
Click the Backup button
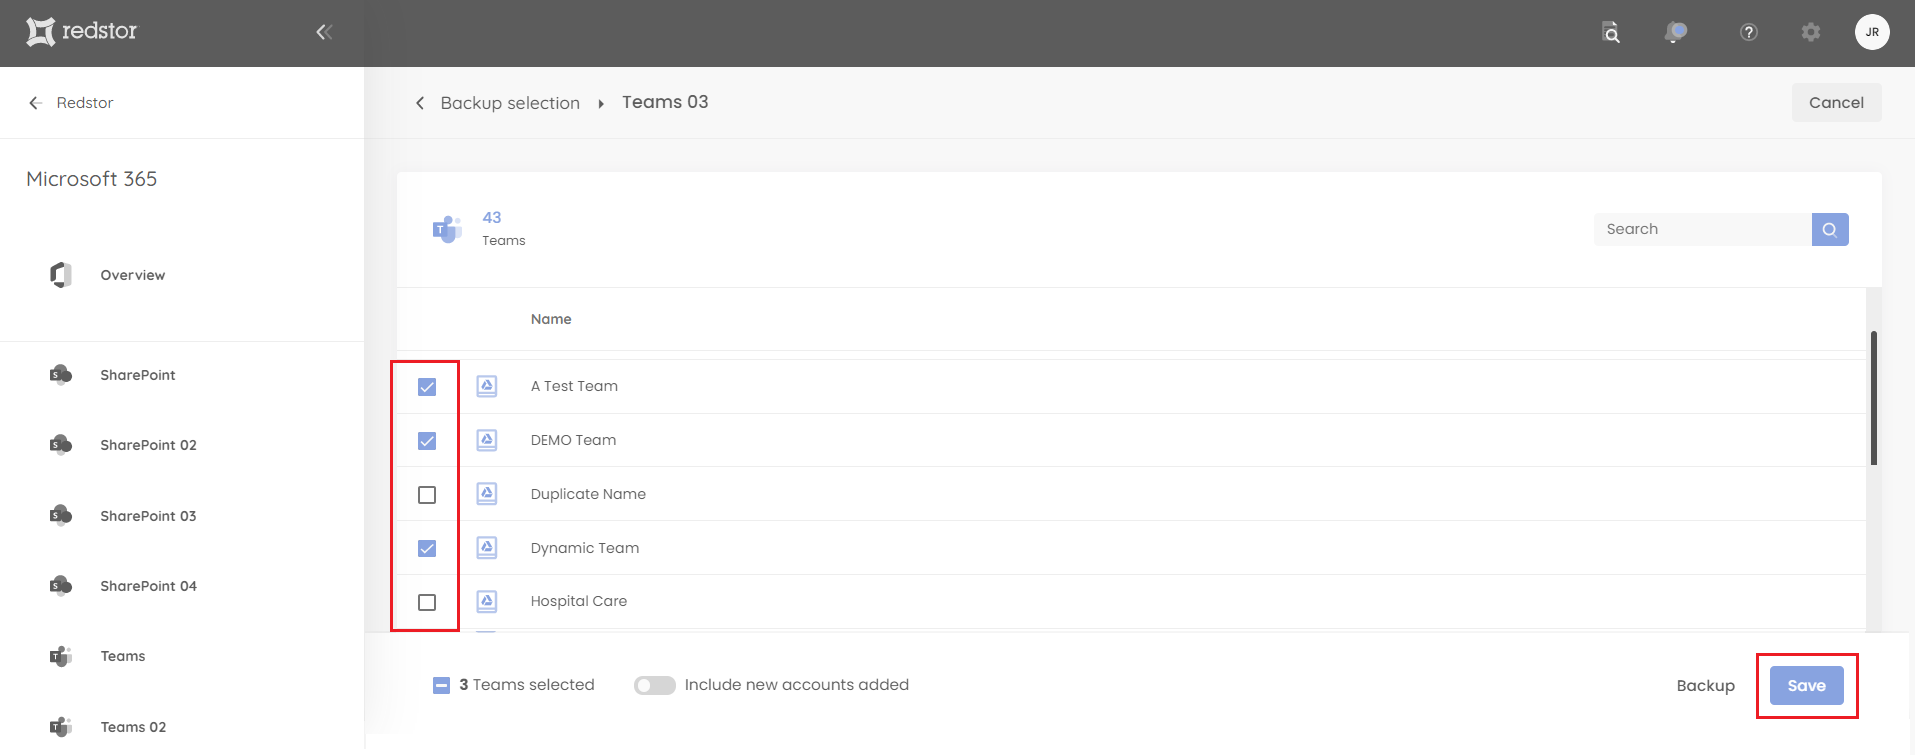coord(1705,685)
